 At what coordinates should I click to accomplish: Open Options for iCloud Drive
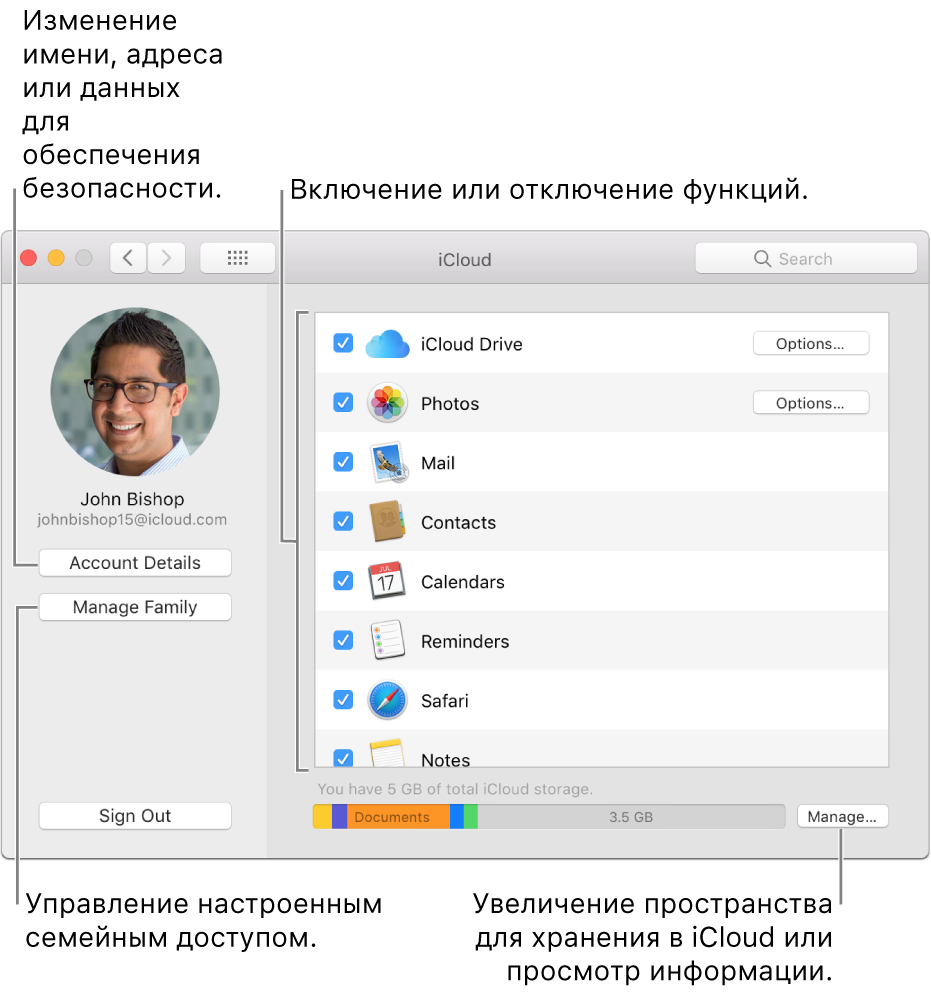810,343
